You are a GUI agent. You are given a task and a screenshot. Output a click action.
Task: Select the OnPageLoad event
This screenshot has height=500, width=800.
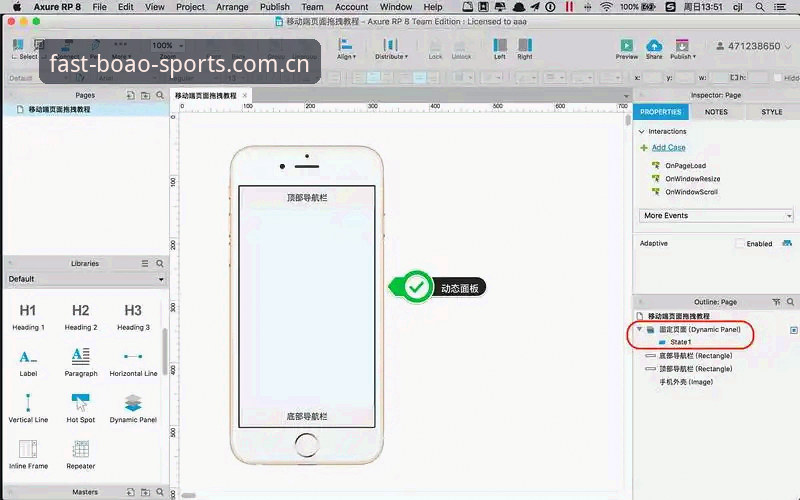coord(685,165)
